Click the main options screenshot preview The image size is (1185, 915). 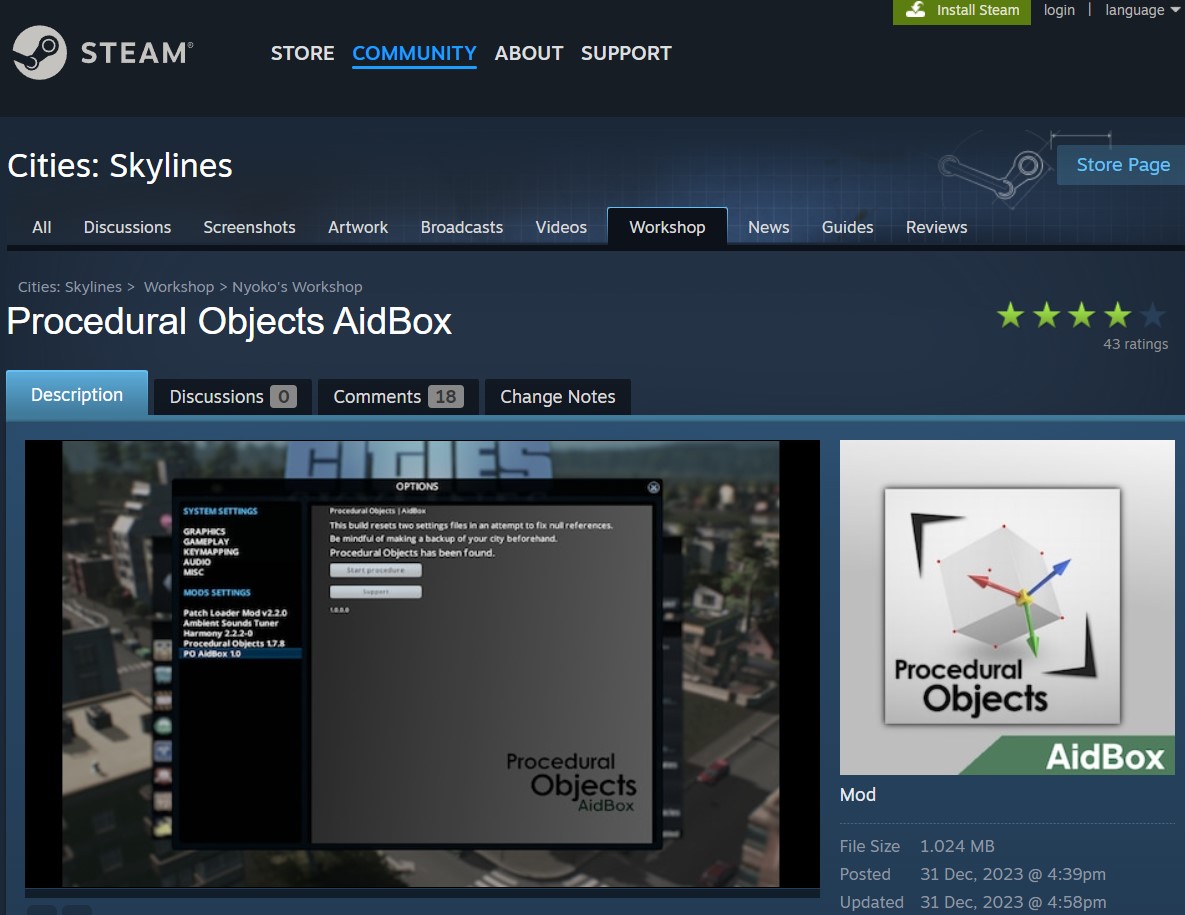click(422, 663)
